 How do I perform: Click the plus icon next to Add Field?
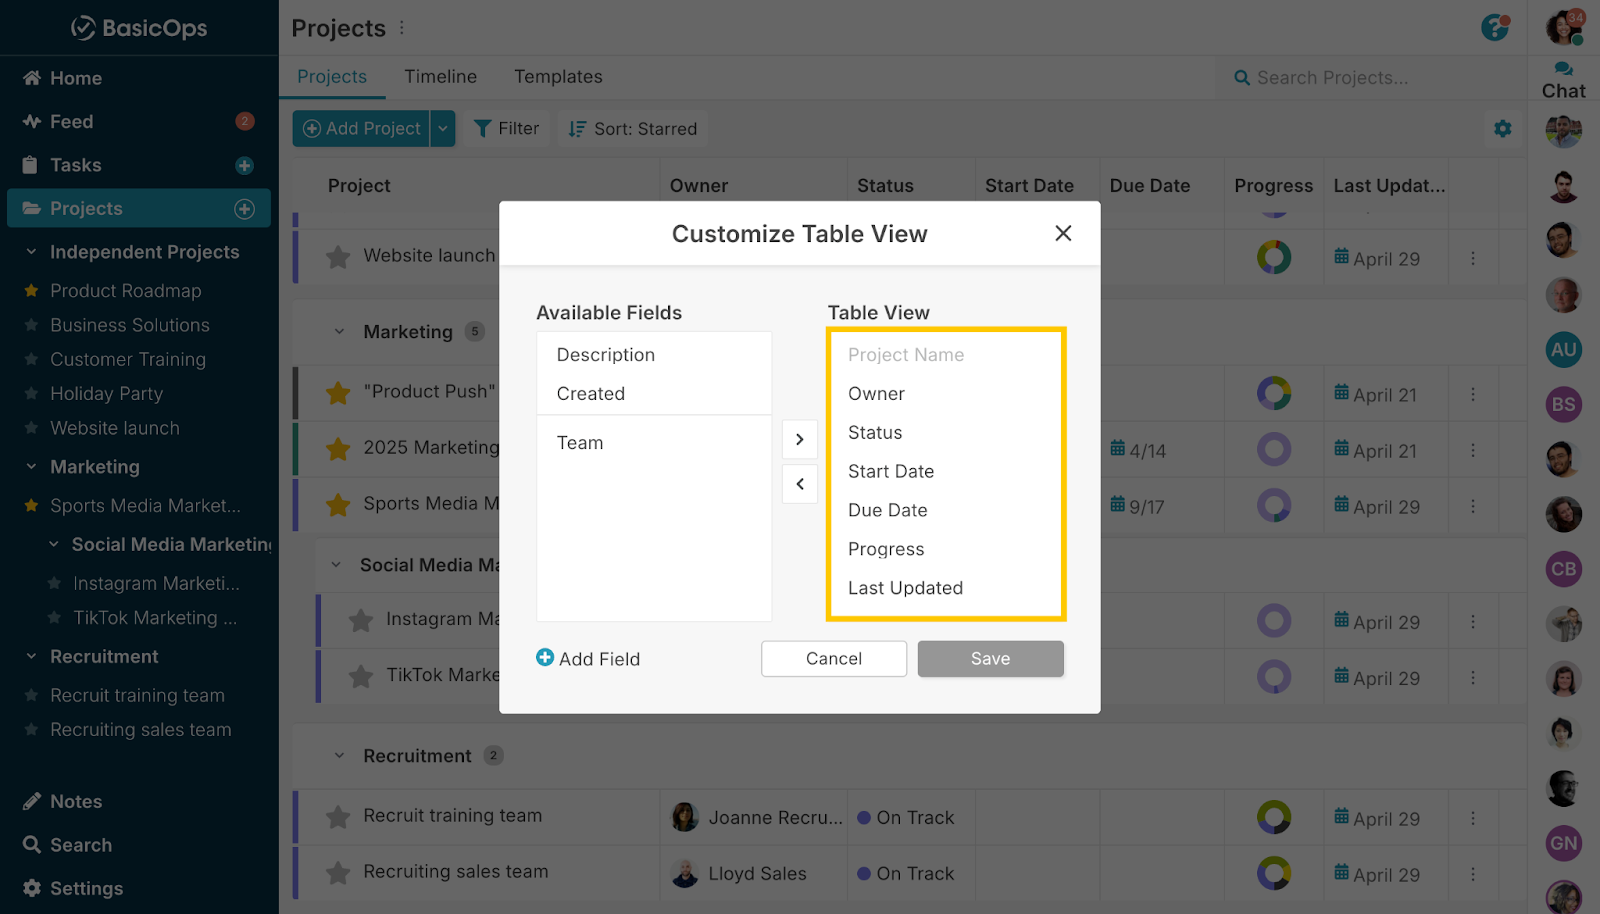coord(545,657)
